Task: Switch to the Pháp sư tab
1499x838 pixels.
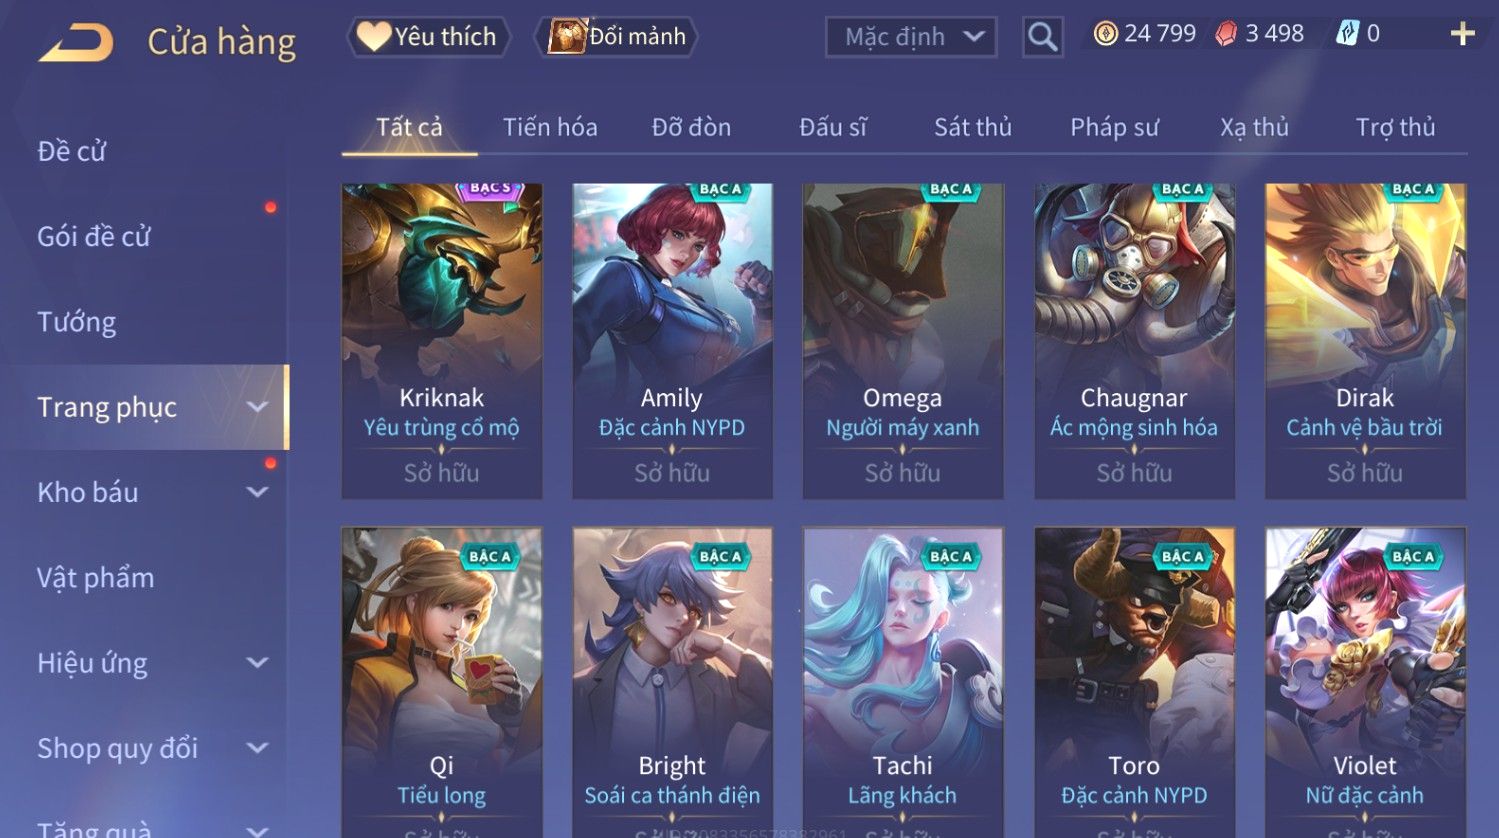Action: click(x=1114, y=127)
